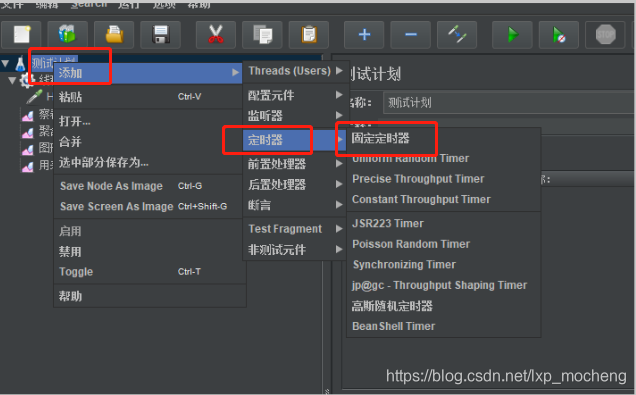The image size is (636, 395).
Task: Click the thread group gear icon
Action: pos(27,80)
